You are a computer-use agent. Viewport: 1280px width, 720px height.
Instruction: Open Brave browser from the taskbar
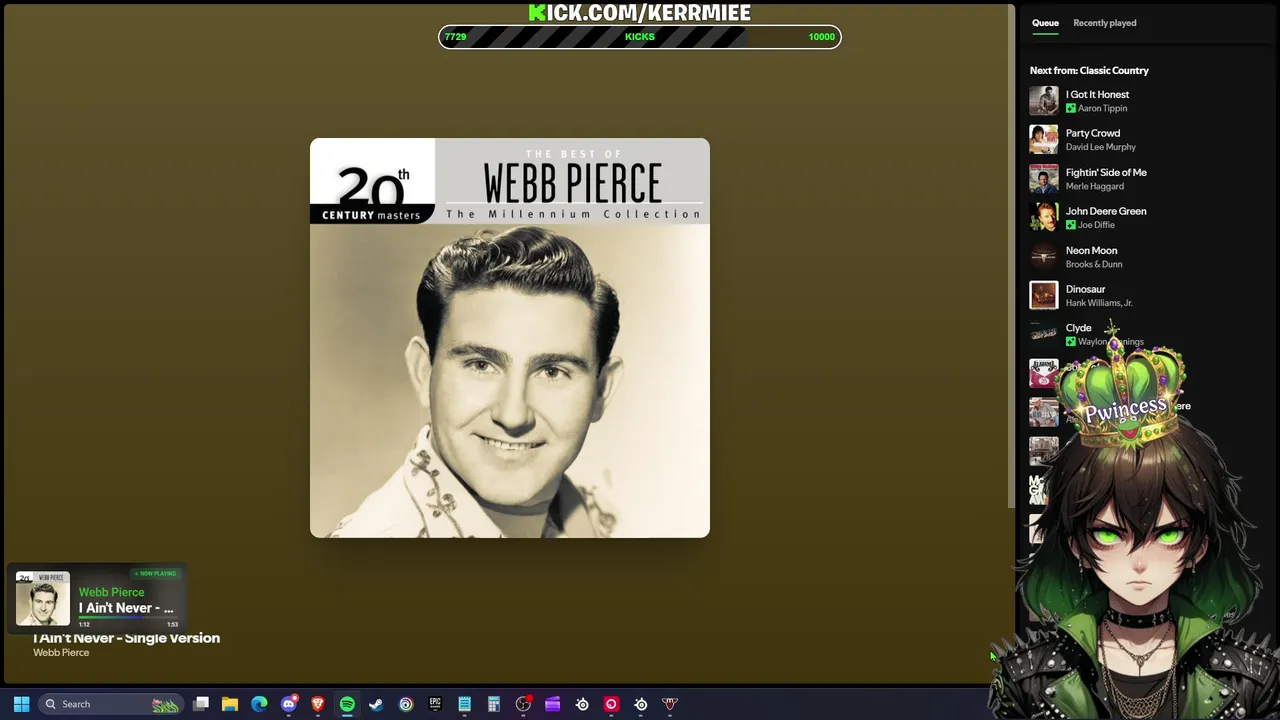pyautogui.click(x=318, y=704)
